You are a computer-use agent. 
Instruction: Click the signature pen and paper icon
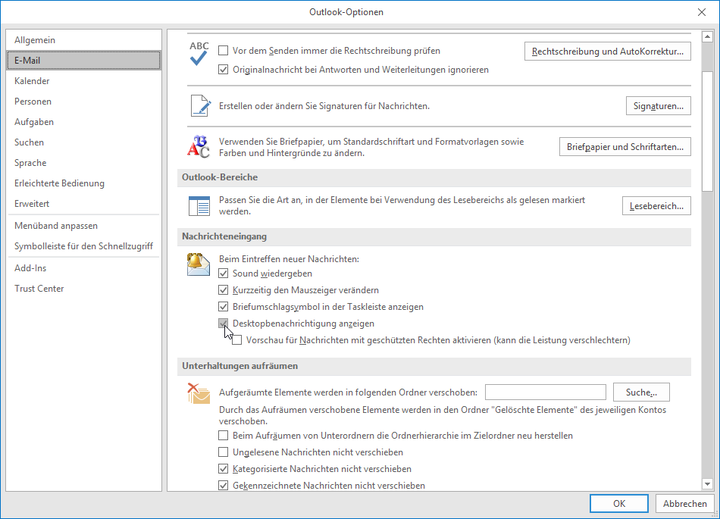point(200,106)
